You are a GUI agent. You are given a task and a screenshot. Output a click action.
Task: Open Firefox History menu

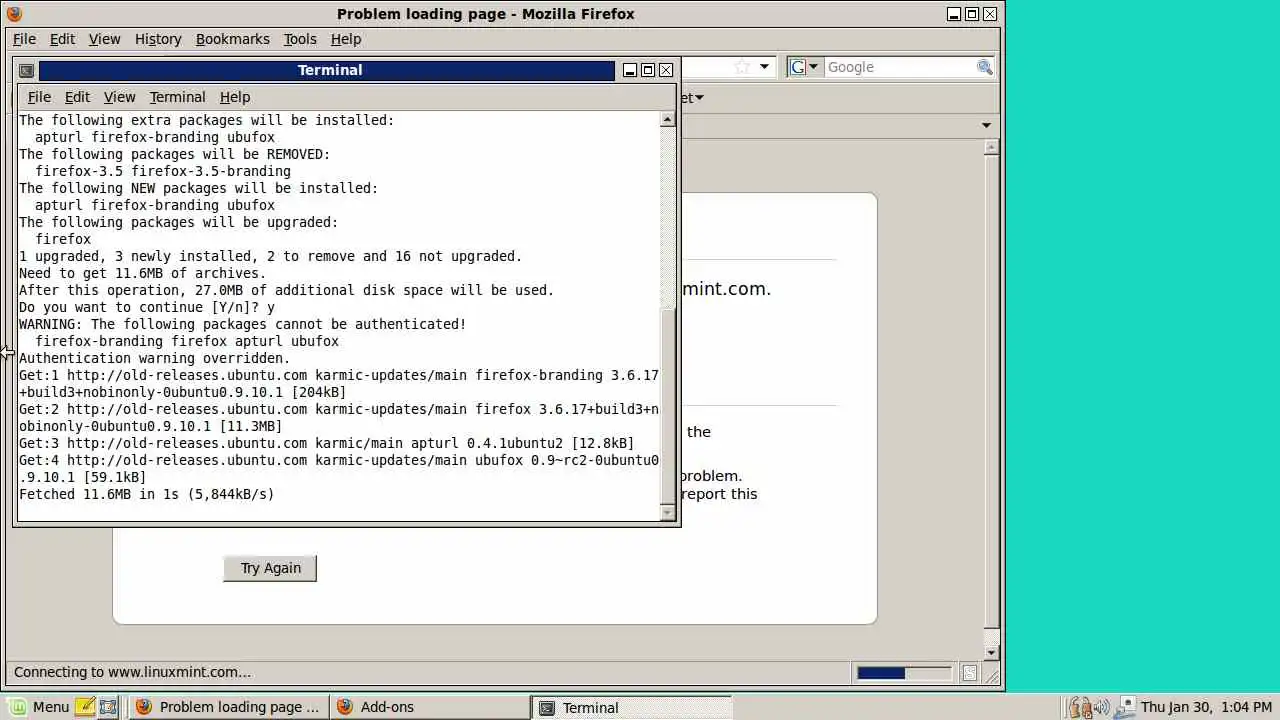click(x=158, y=39)
